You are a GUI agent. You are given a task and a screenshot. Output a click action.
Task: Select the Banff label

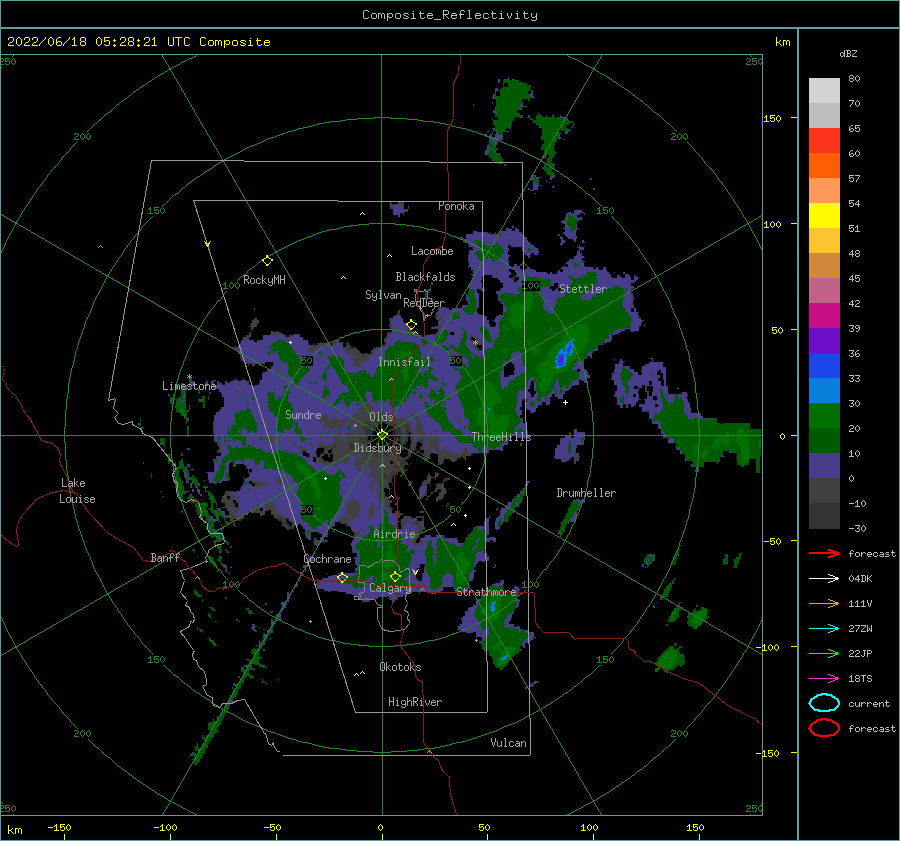point(165,557)
